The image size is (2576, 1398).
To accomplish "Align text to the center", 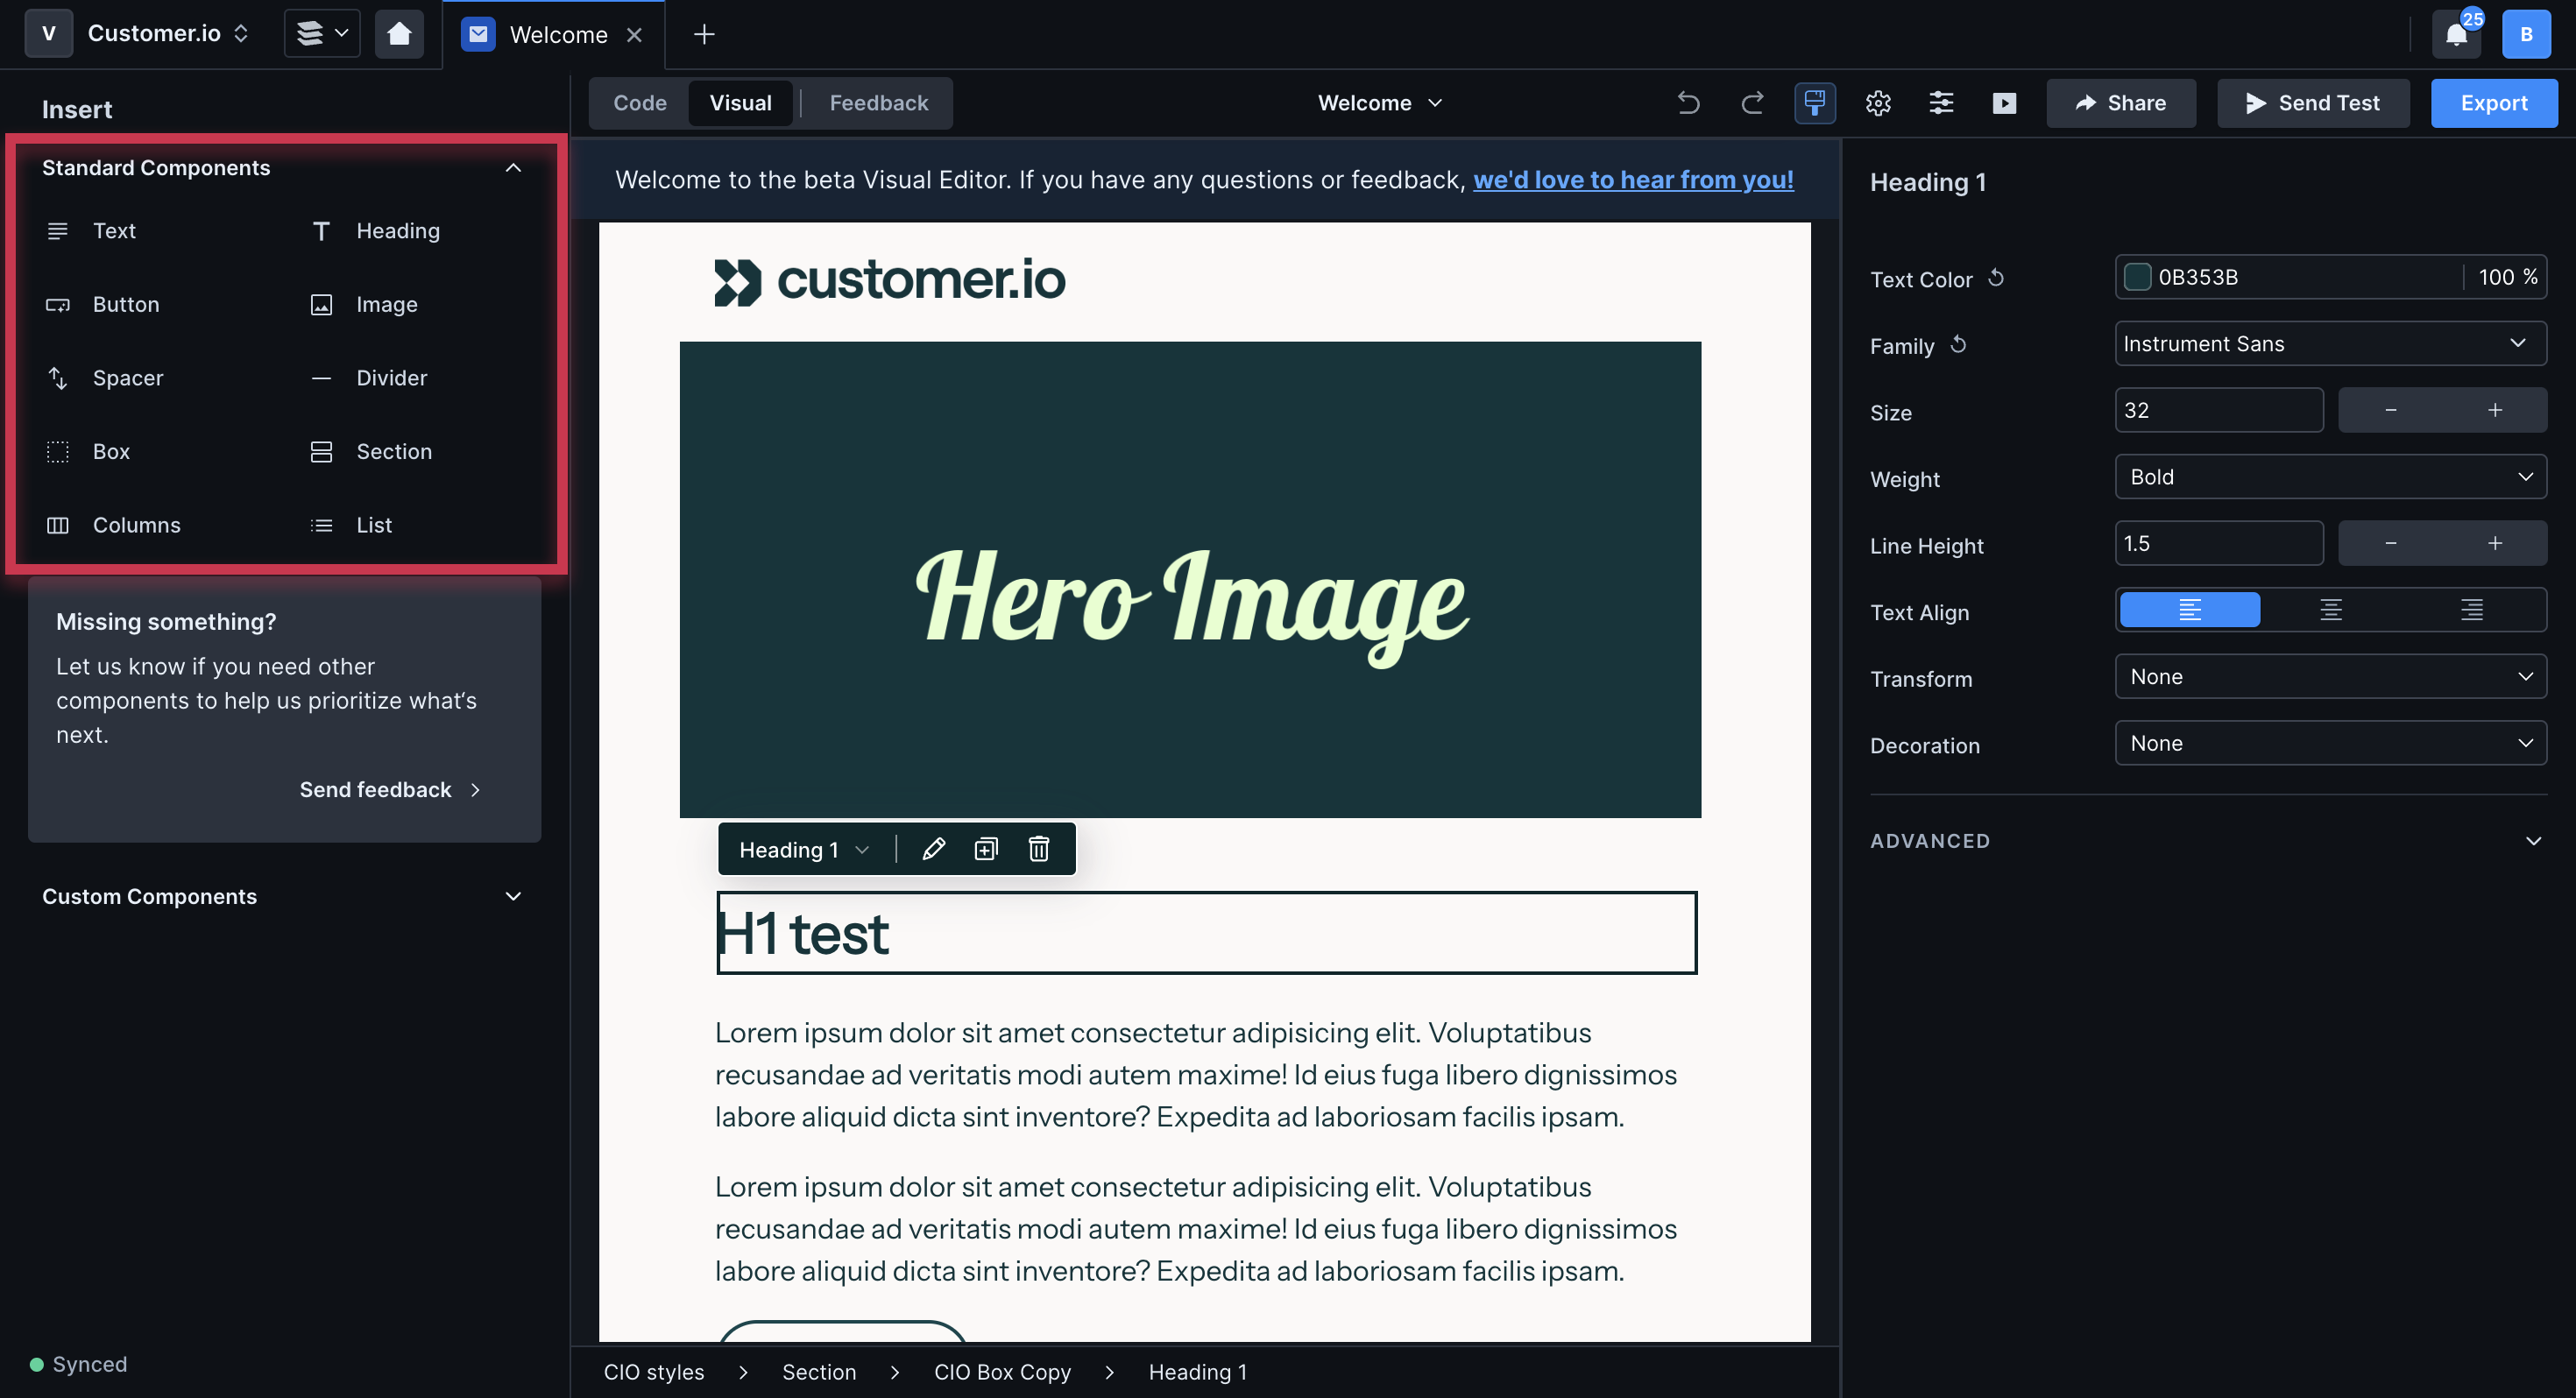I will coord(2330,610).
